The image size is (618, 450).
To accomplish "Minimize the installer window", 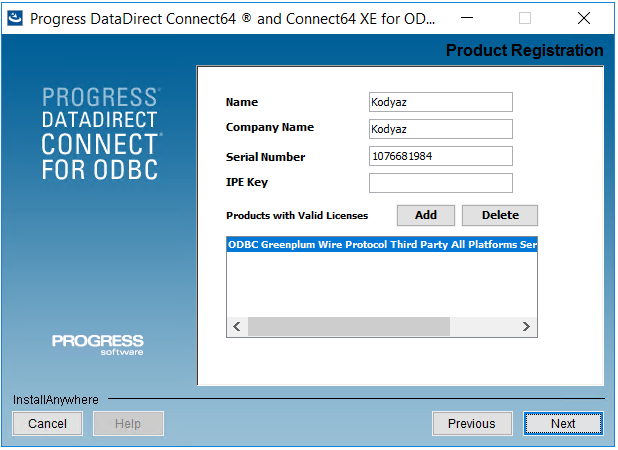I will click(467, 18).
